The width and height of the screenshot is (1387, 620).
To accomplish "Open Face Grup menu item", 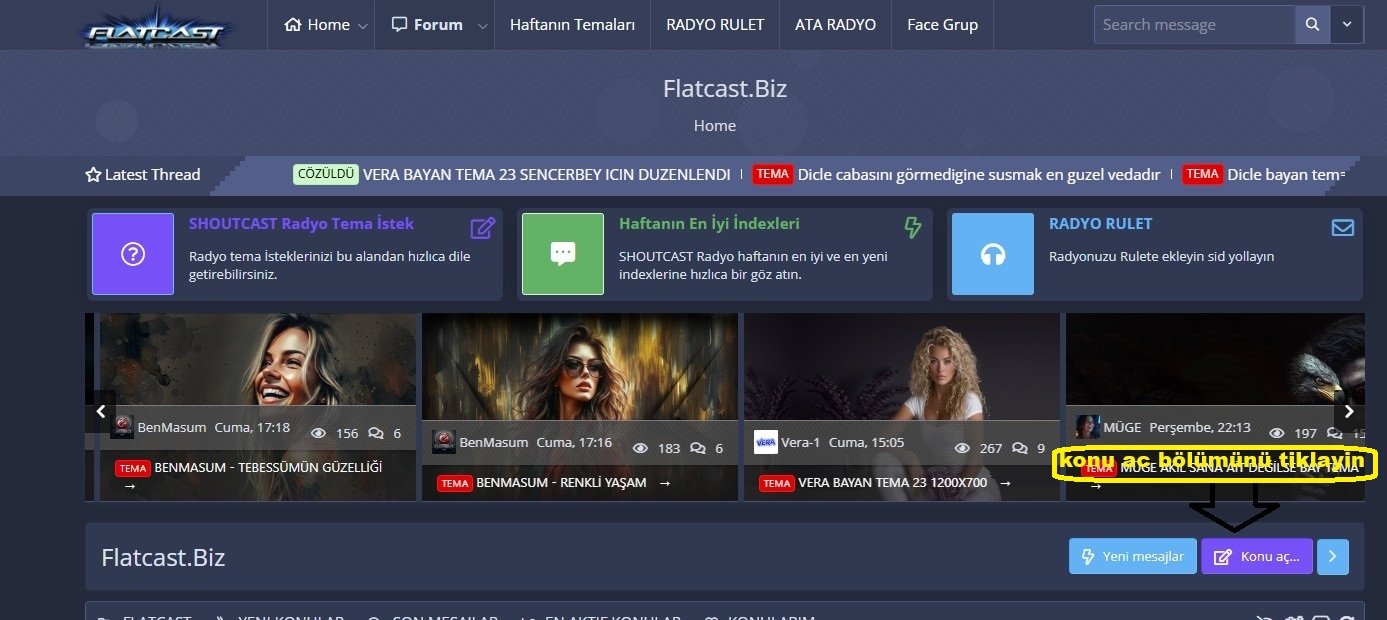I will coord(942,25).
